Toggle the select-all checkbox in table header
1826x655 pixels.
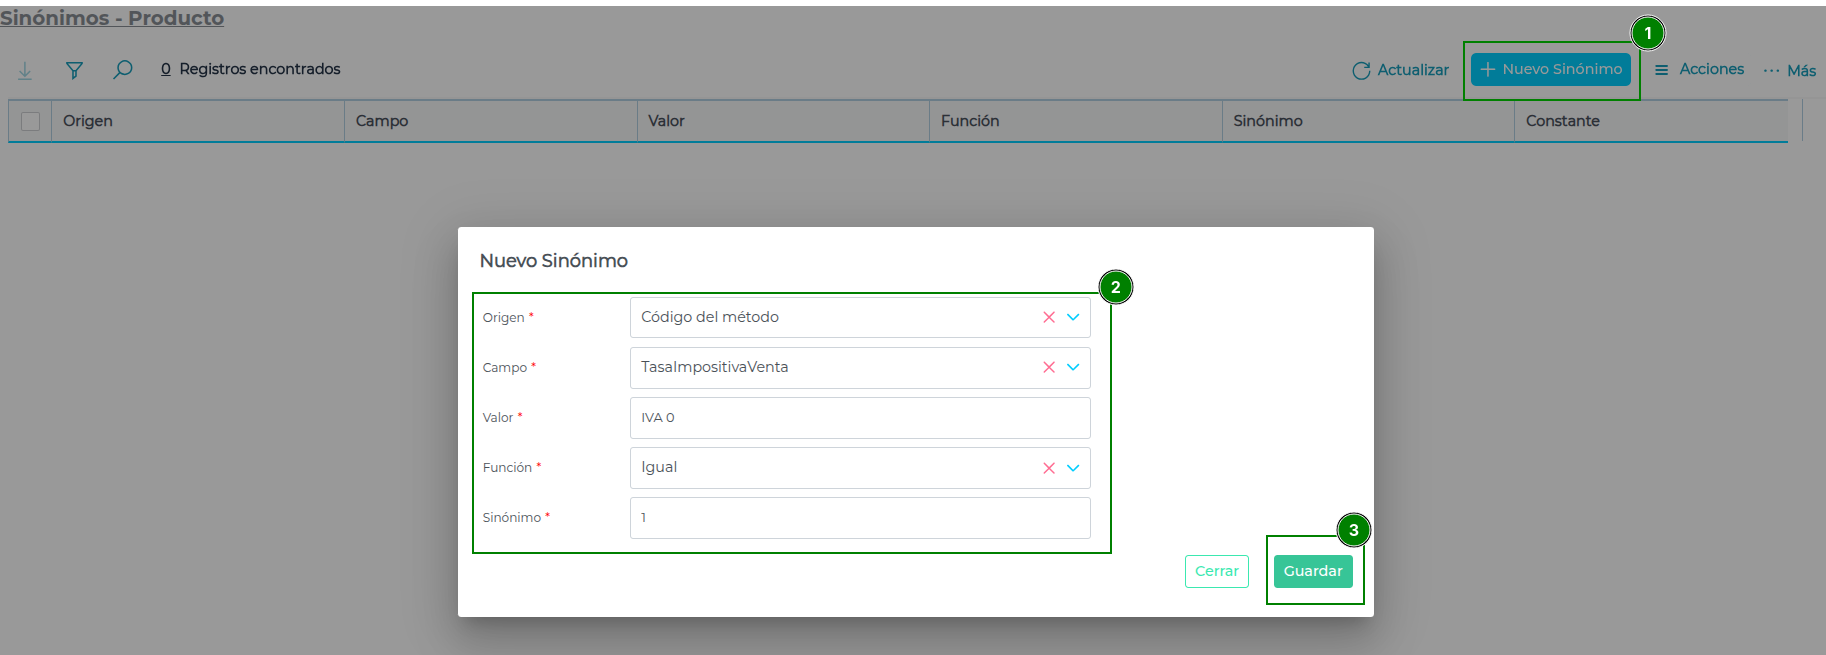pos(31,121)
